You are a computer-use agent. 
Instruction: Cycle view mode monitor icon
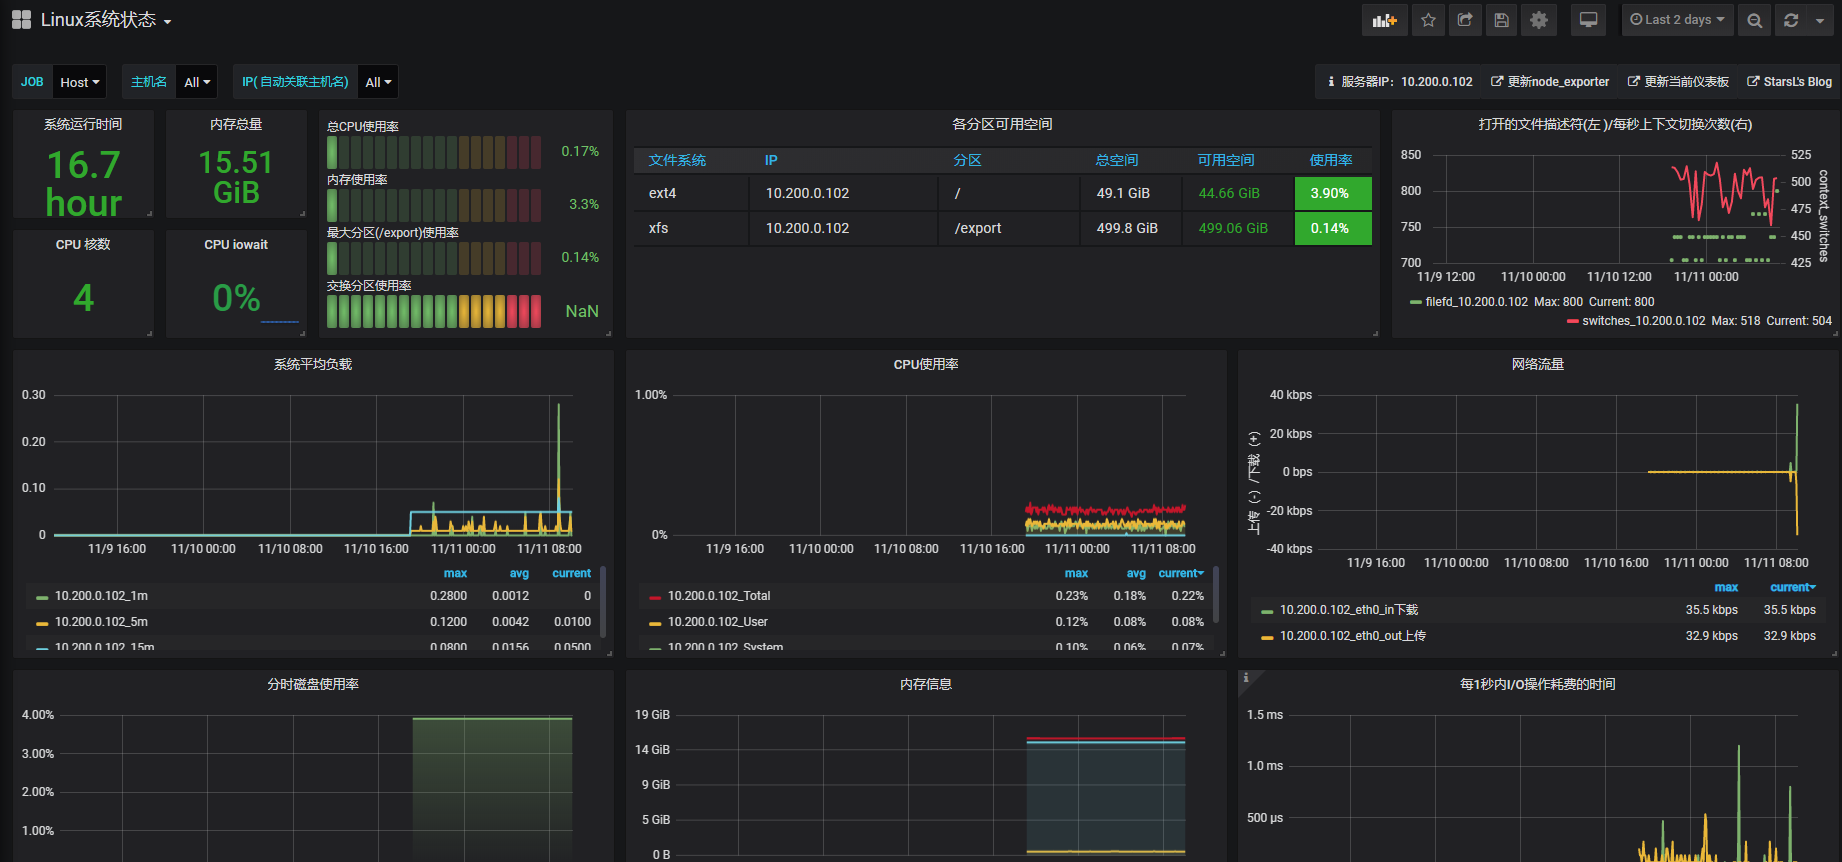click(1588, 20)
